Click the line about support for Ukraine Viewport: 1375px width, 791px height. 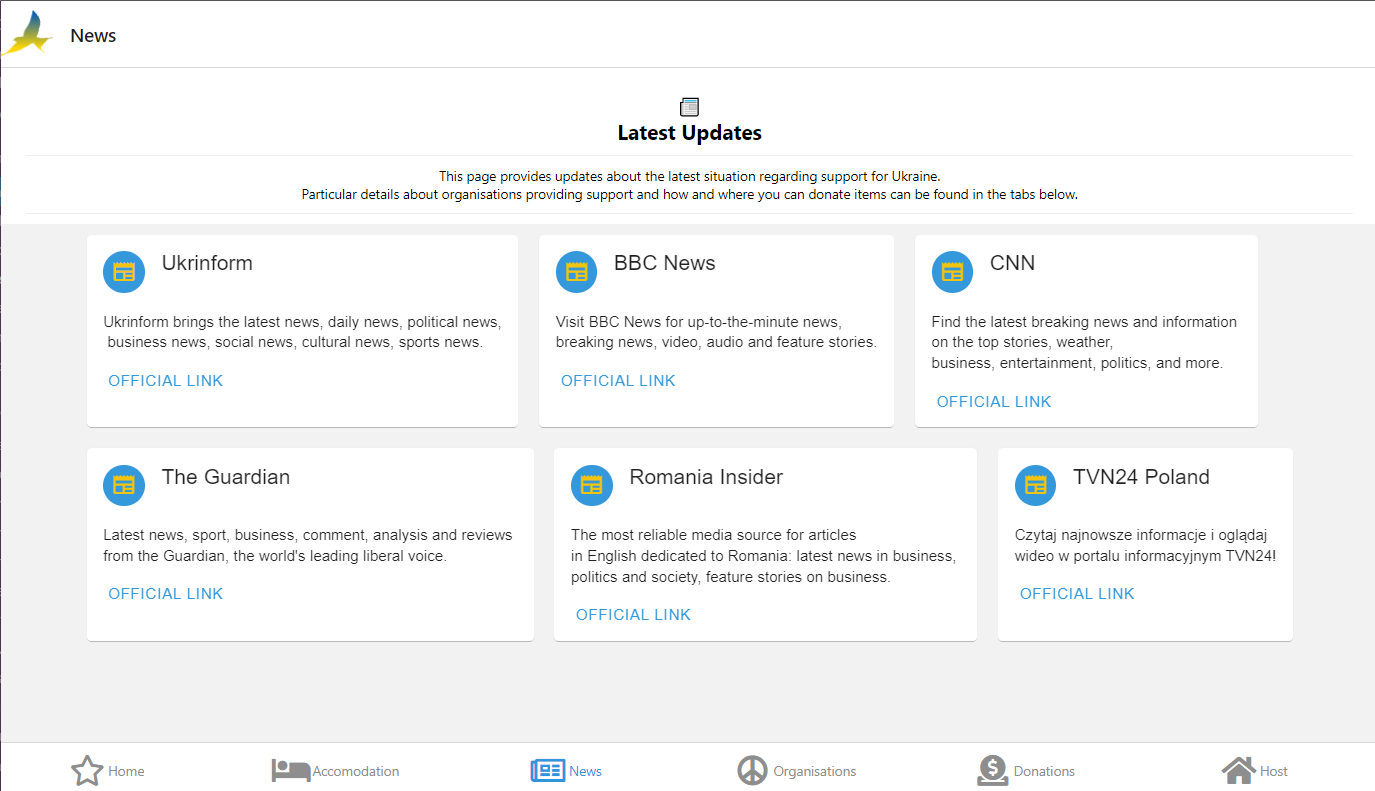coord(689,176)
